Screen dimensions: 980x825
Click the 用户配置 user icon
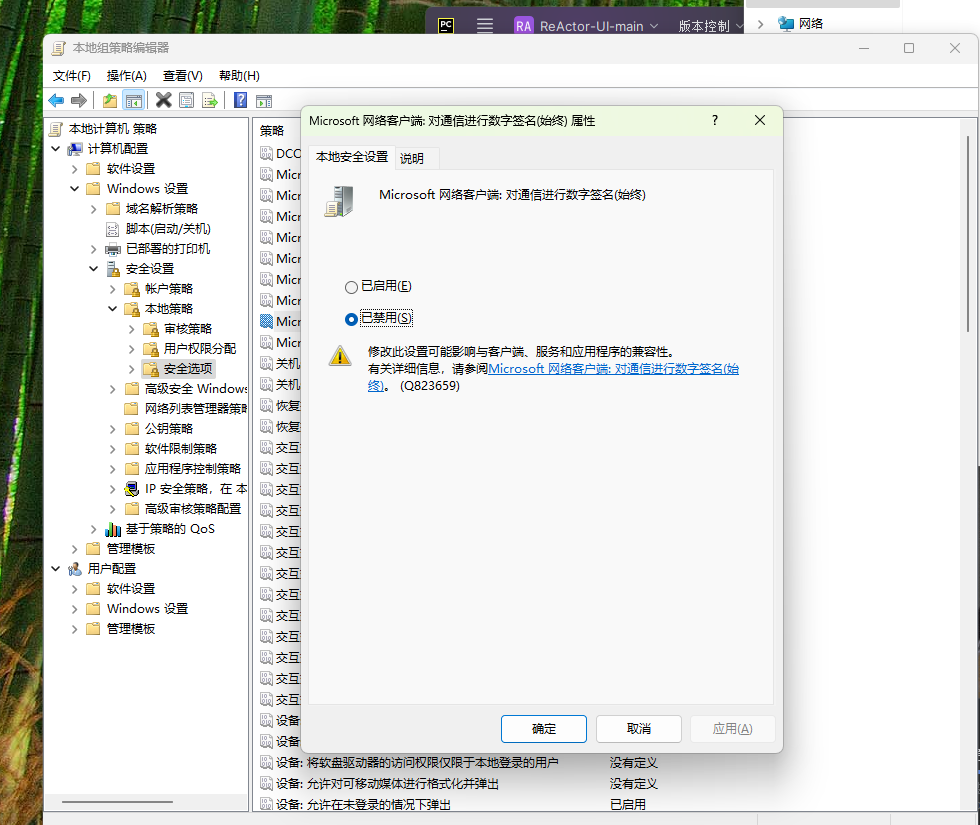tap(75, 569)
